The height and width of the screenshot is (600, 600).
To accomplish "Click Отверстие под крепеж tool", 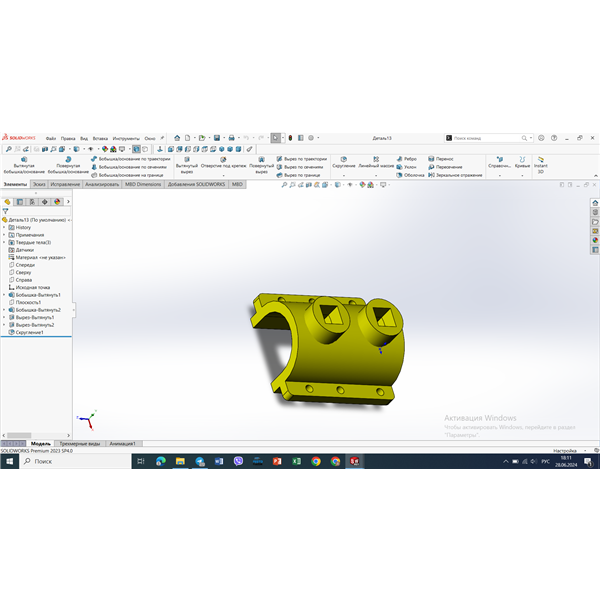I will pyautogui.click(x=223, y=162).
